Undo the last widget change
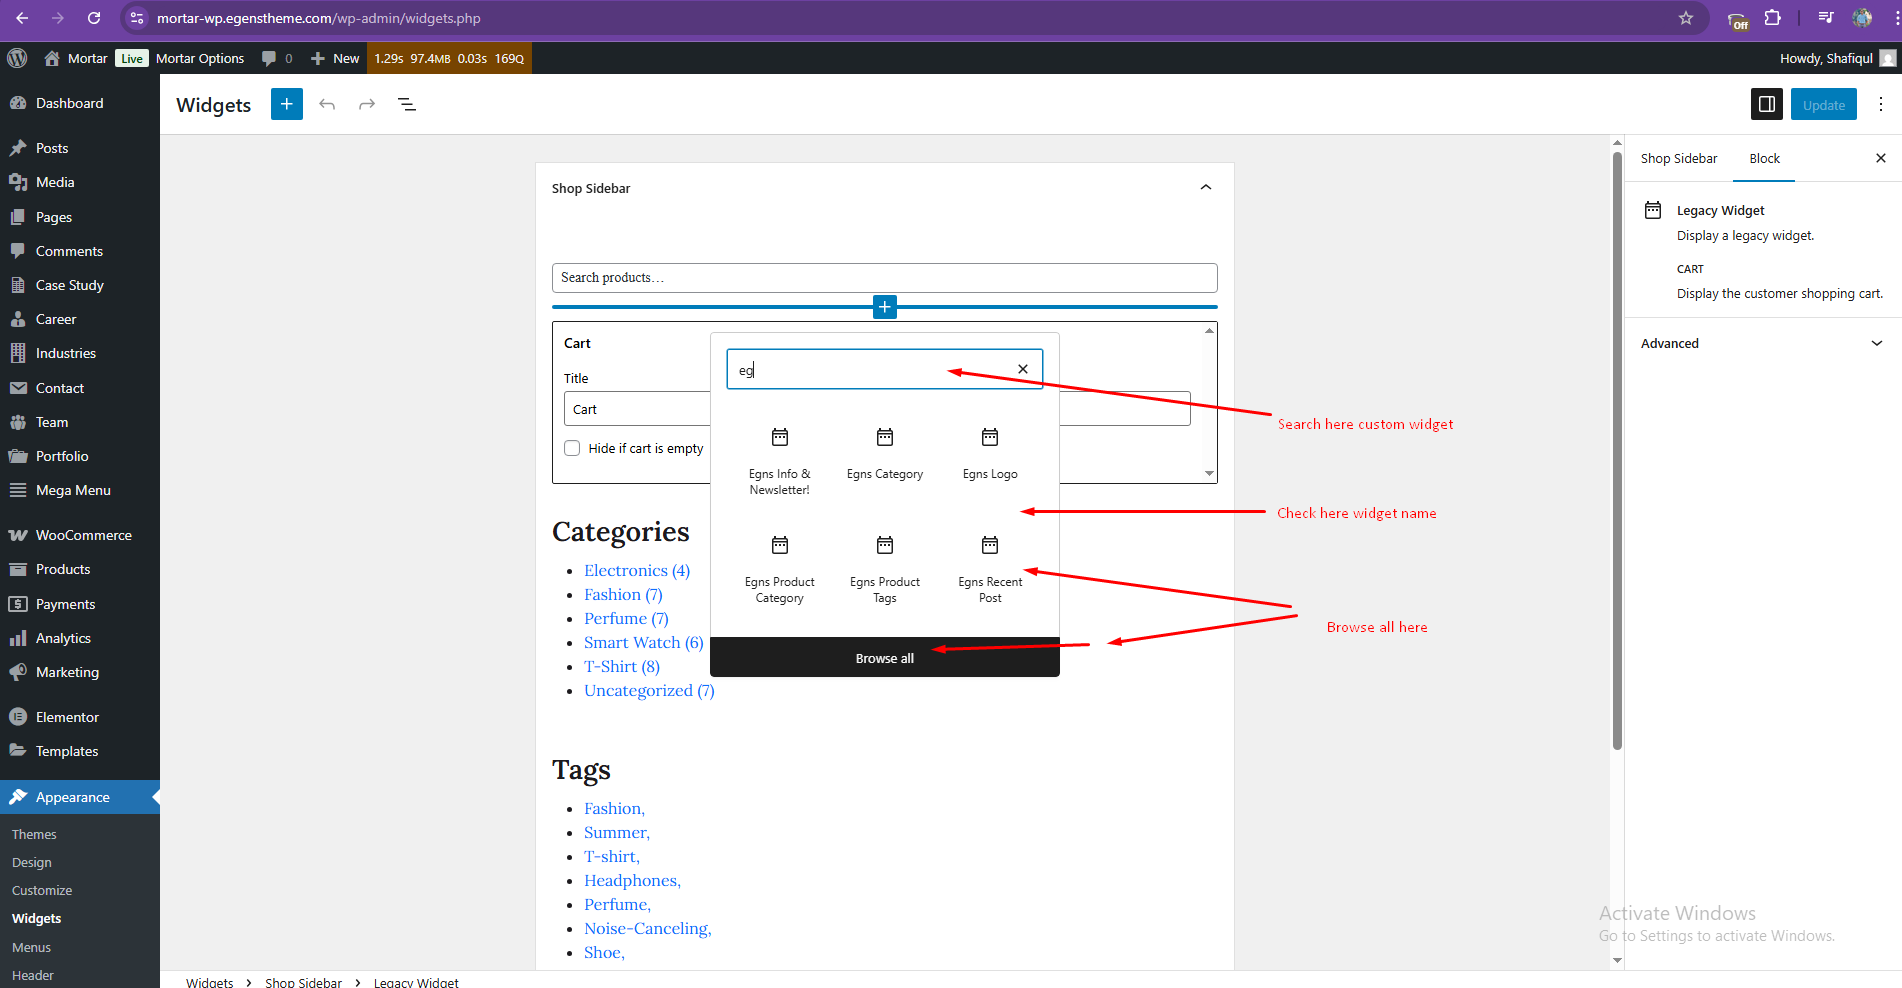The image size is (1902, 988). (x=327, y=104)
